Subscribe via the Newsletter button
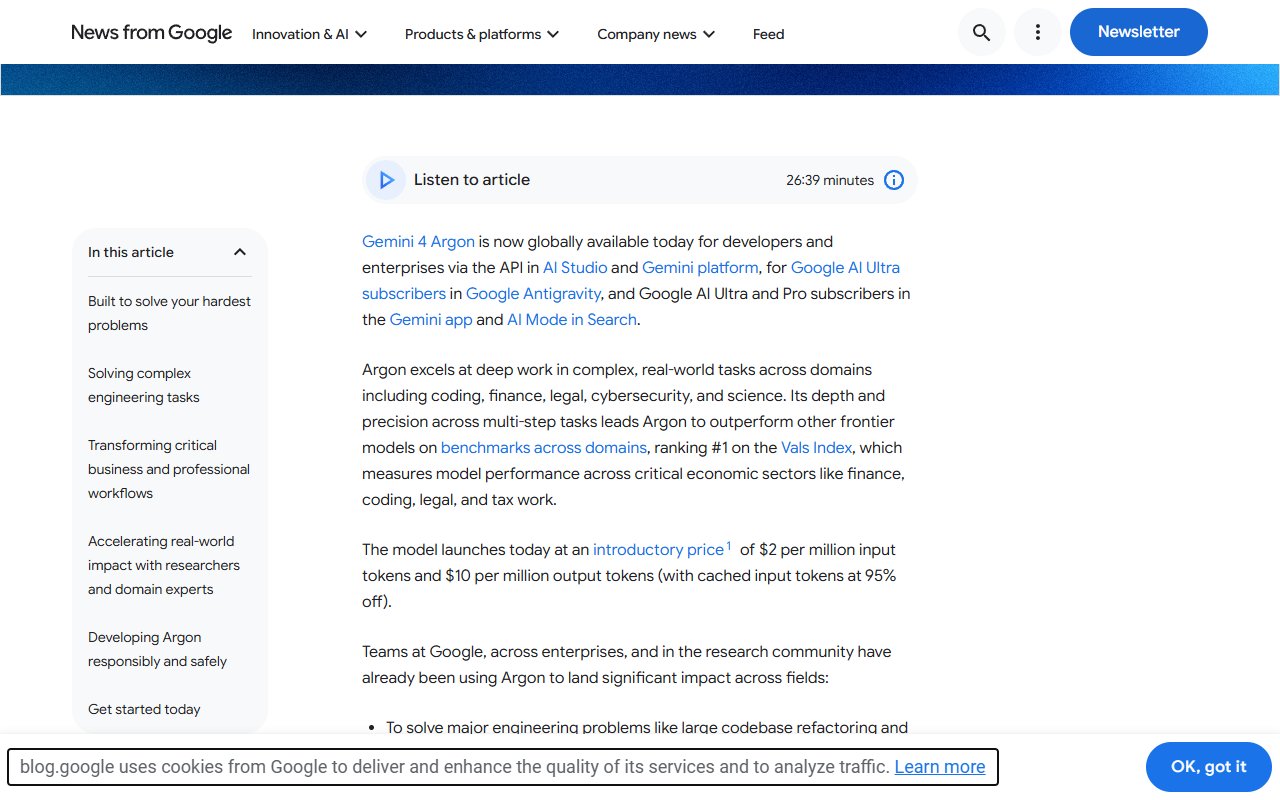This screenshot has width=1280, height=800. (x=1139, y=32)
